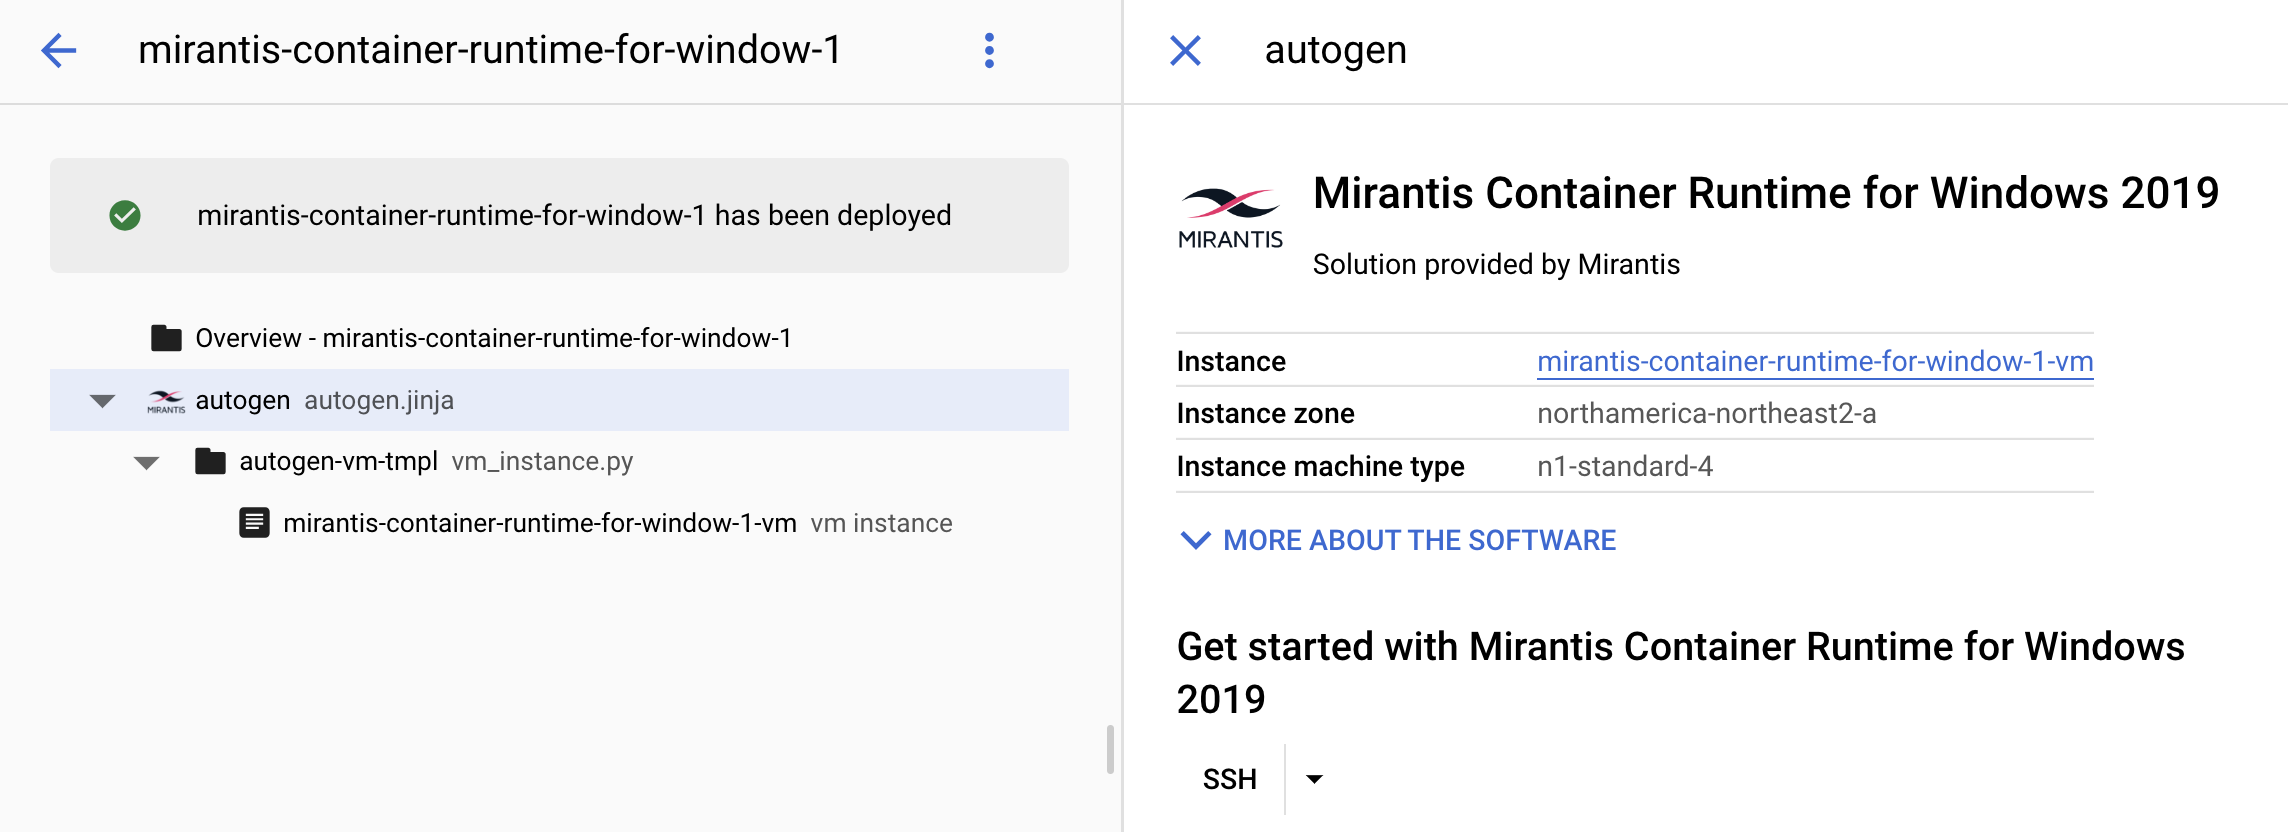The height and width of the screenshot is (832, 2288).
Task: Go back with the left arrow icon
Action: tap(59, 50)
